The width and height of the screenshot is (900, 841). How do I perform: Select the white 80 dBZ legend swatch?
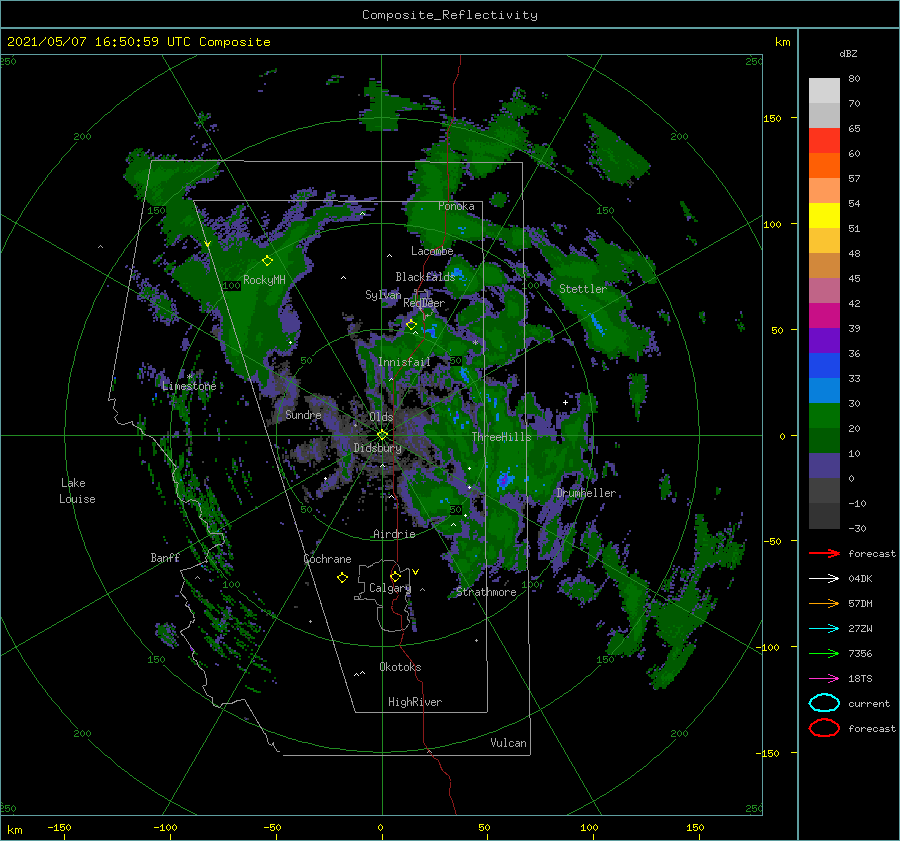[x=824, y=90]
